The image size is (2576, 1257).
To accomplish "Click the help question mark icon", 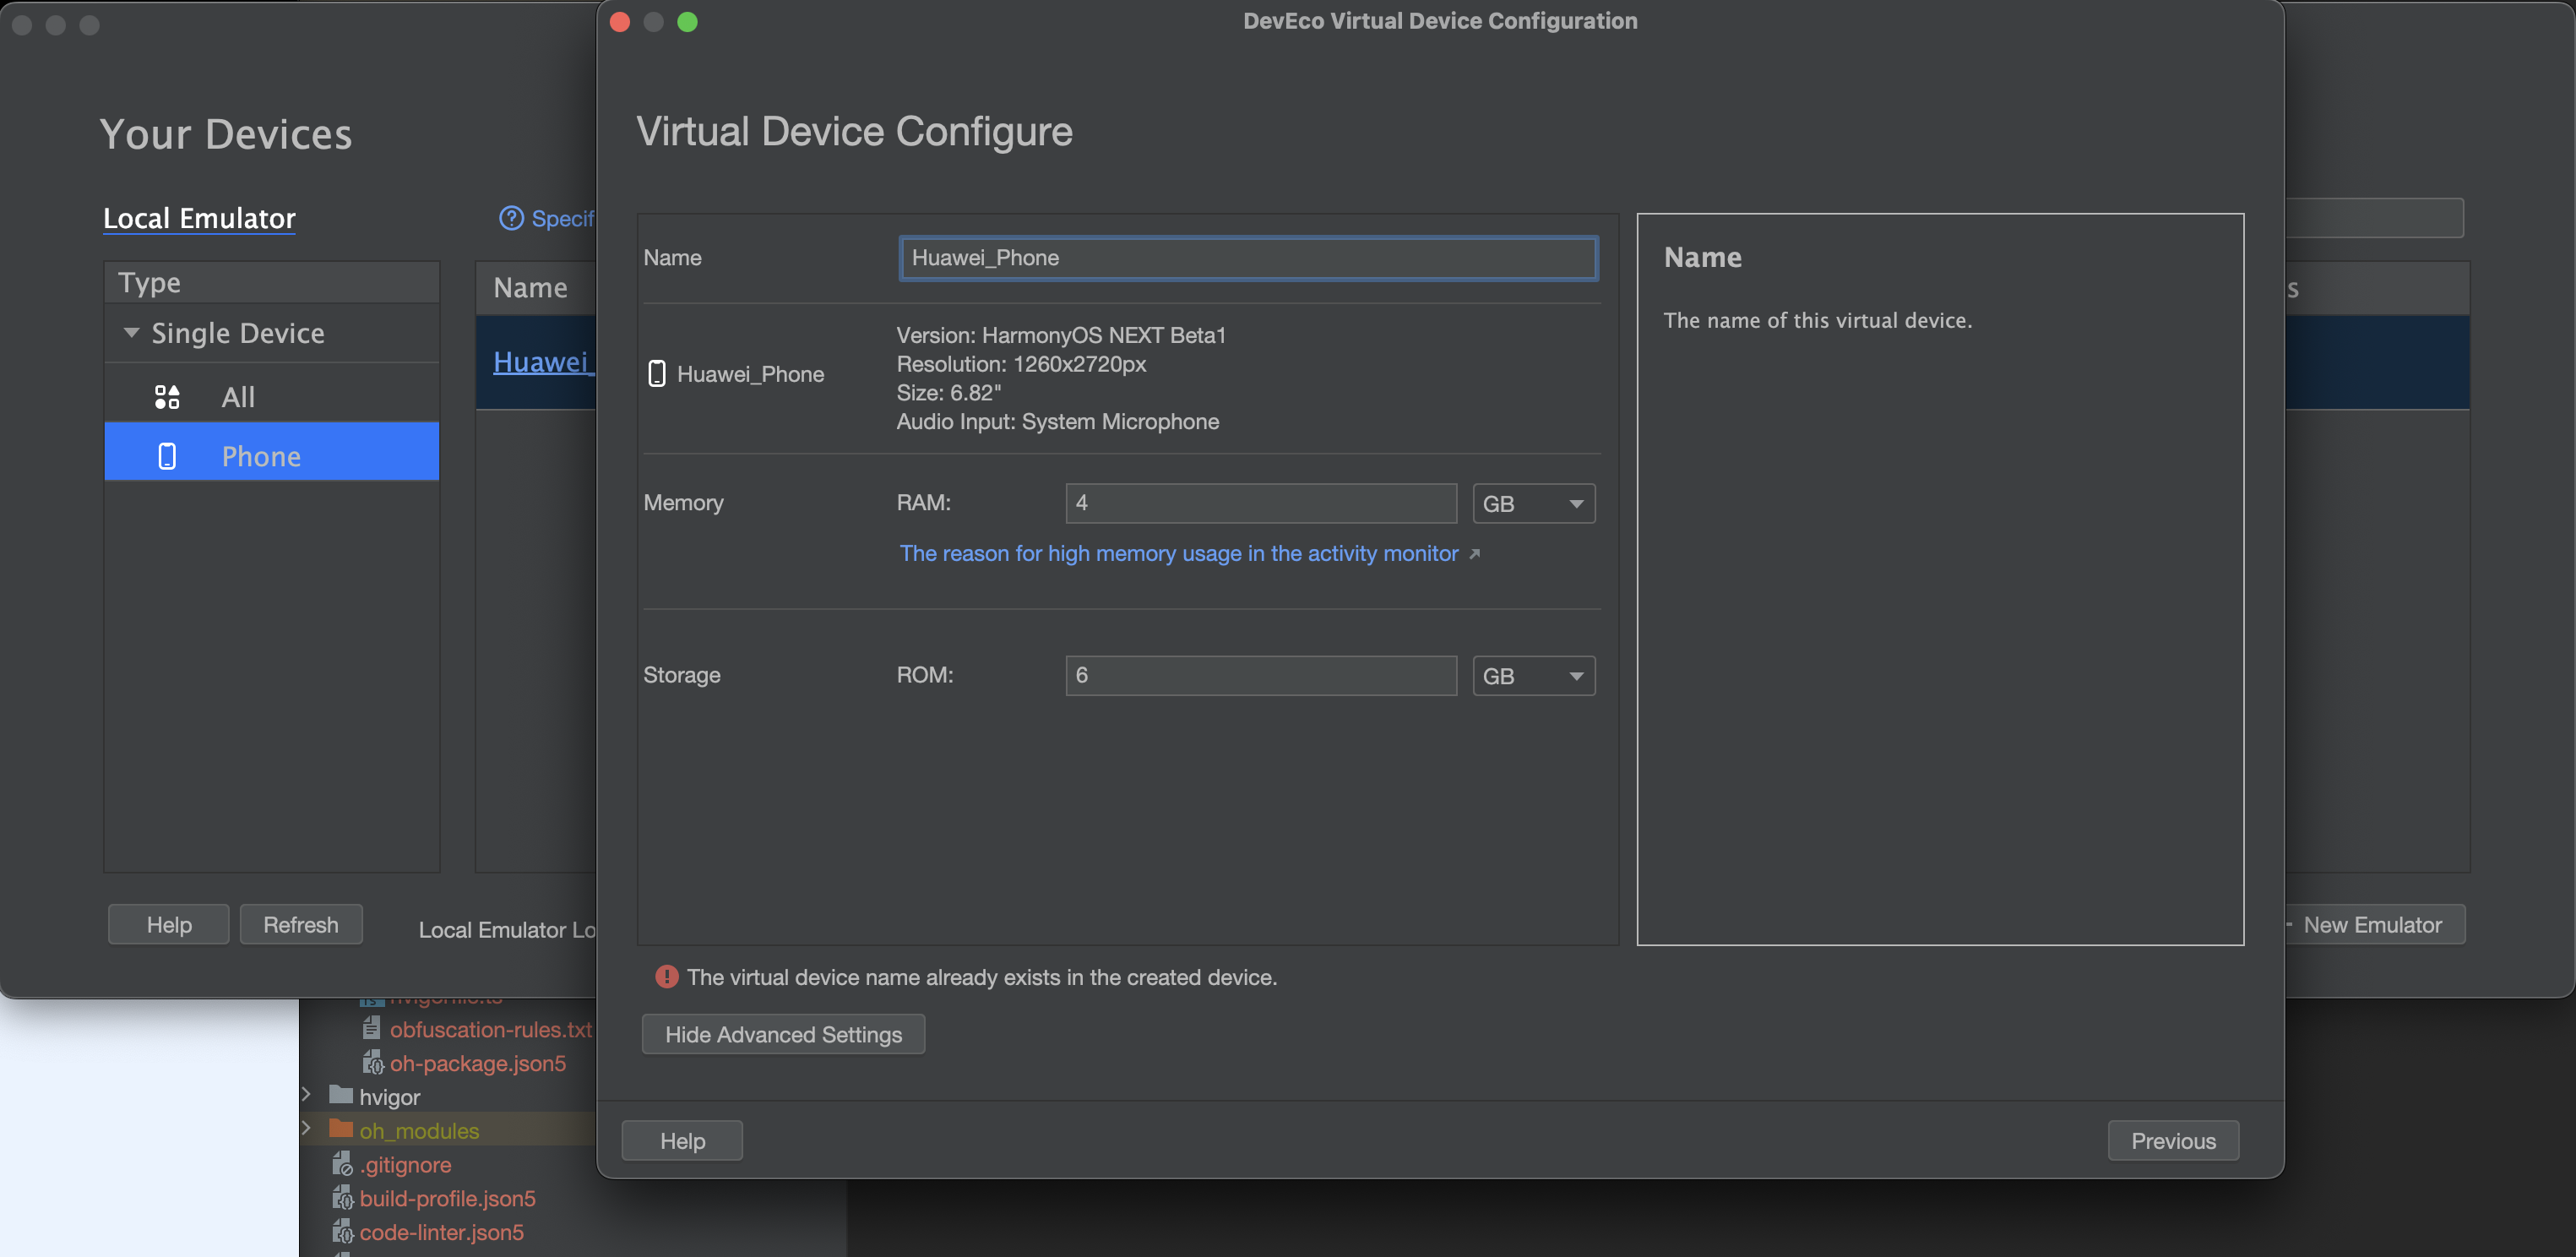I will coord(511,218).
